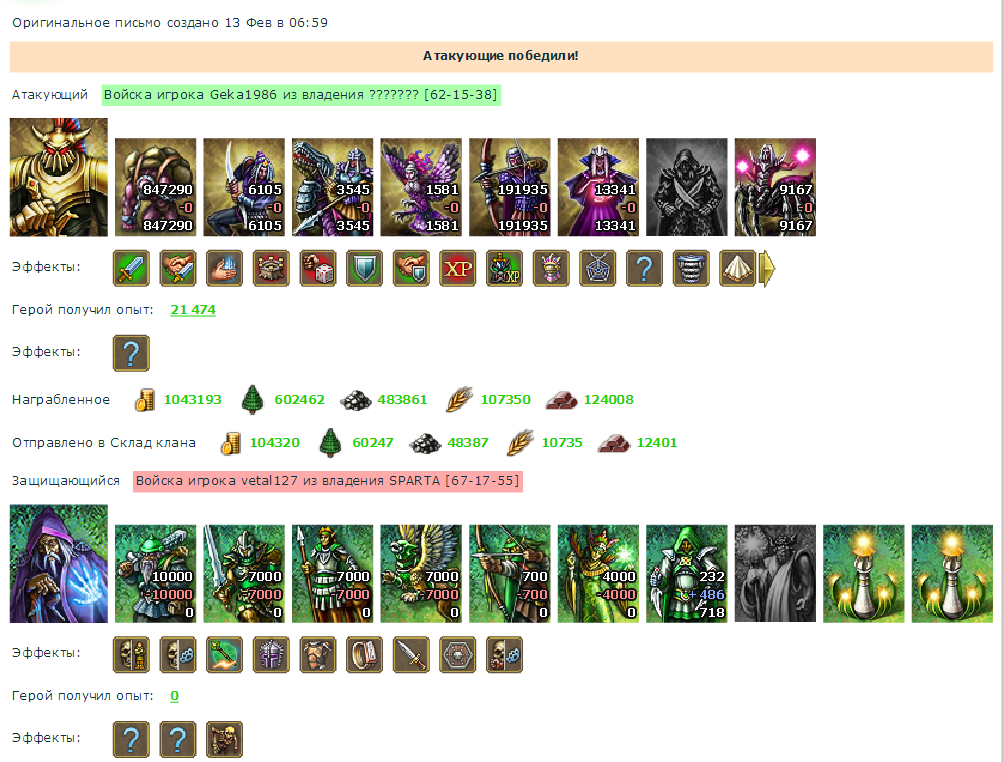
Task: Click the skeleton warrior effect icon
Action: coord(225,740)
